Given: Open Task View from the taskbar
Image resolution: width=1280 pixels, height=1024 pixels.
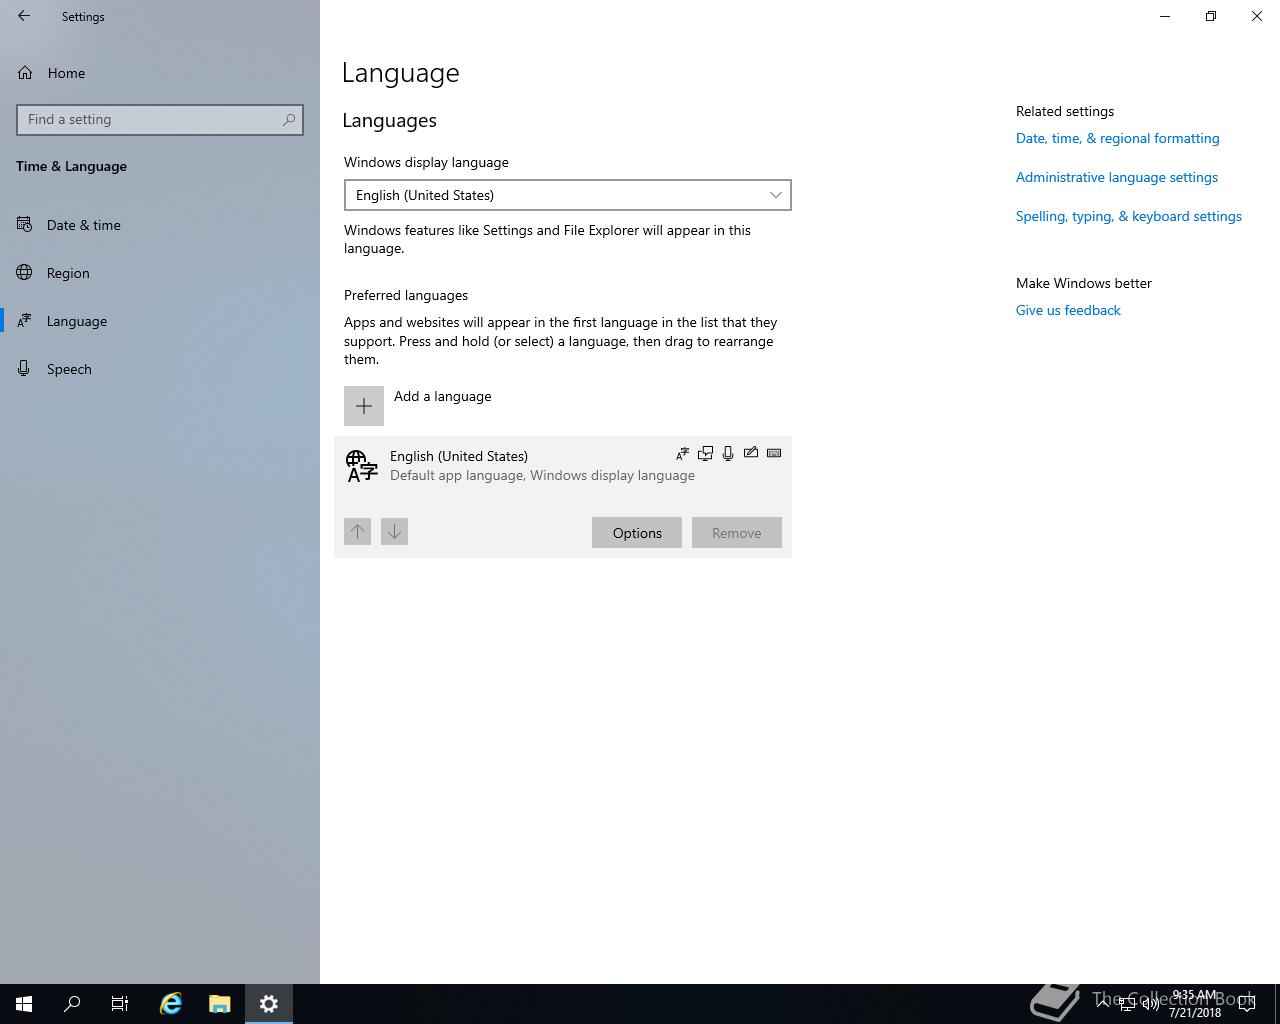Looking at the screenshot, I should coord(120,1004).
